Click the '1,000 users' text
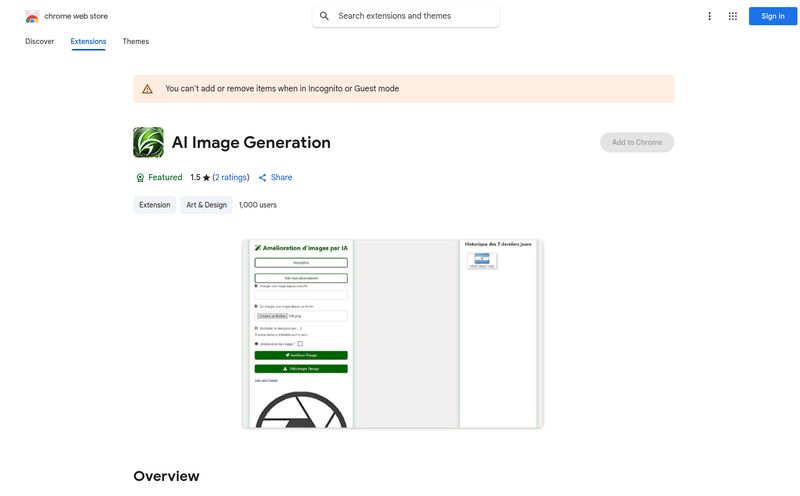Screen dimensions: 800x496 coord(258,205)
